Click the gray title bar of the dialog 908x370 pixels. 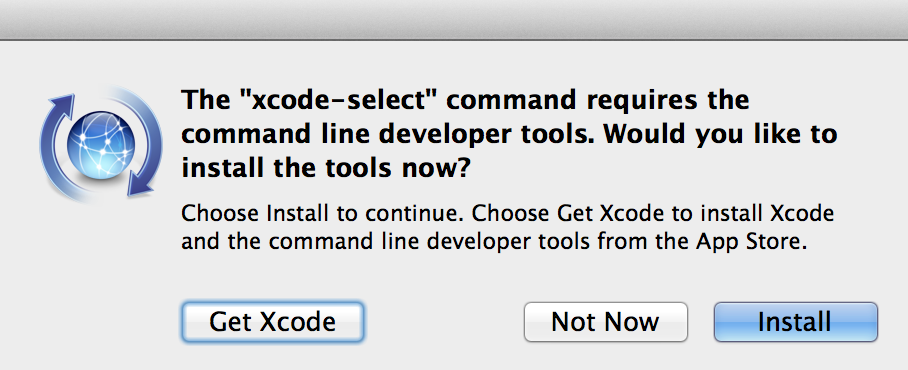tap(454, 20)
